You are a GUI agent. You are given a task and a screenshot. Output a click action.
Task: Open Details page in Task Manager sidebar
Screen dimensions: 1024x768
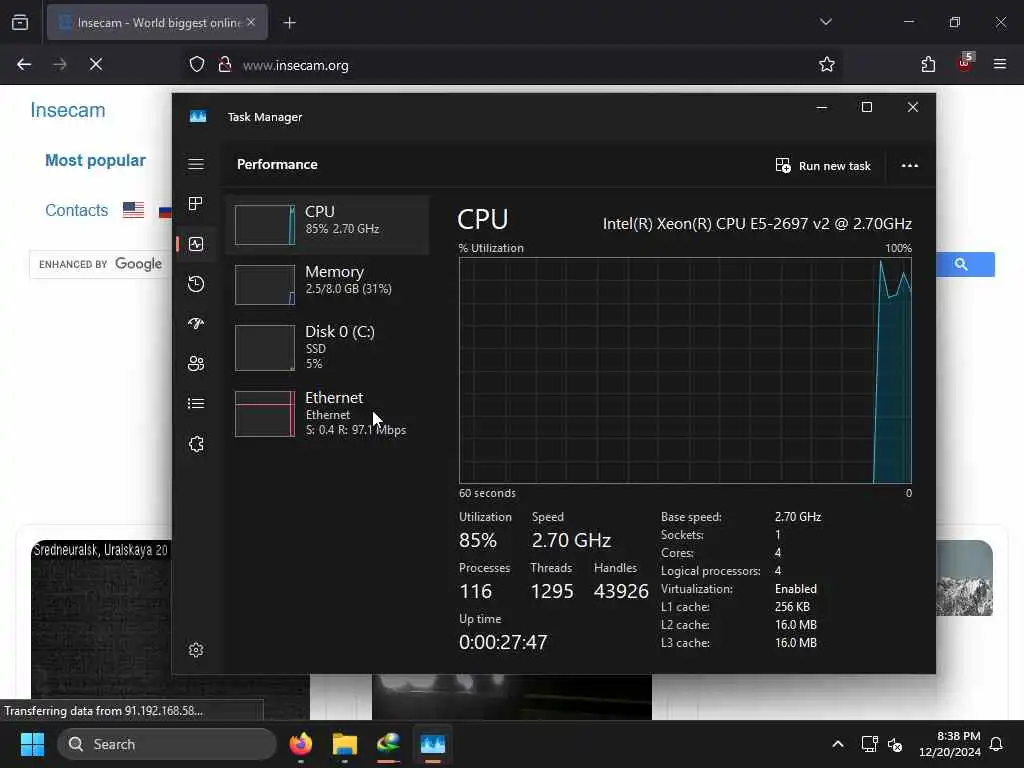(x=196, y=404)
